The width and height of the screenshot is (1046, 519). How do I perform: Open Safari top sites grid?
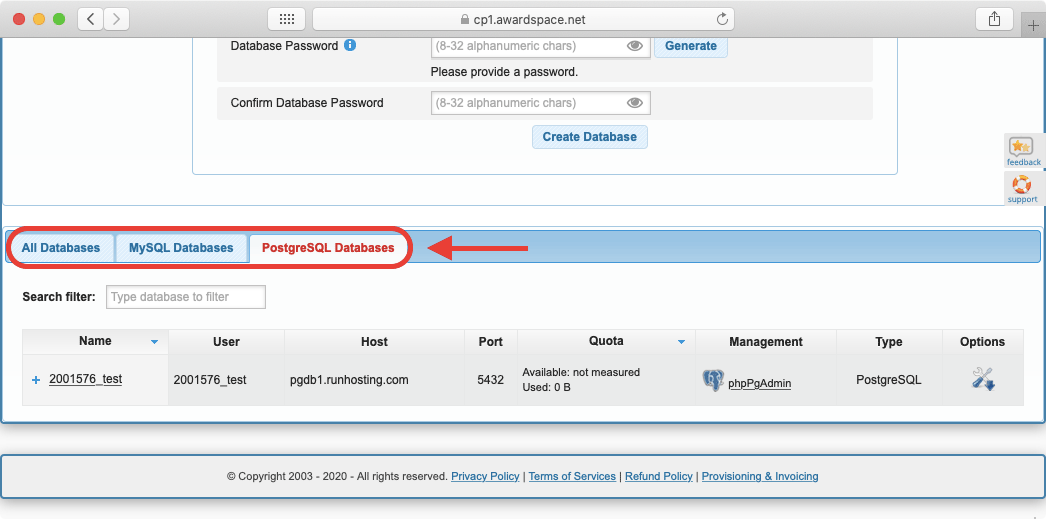[x=287, y=19]
